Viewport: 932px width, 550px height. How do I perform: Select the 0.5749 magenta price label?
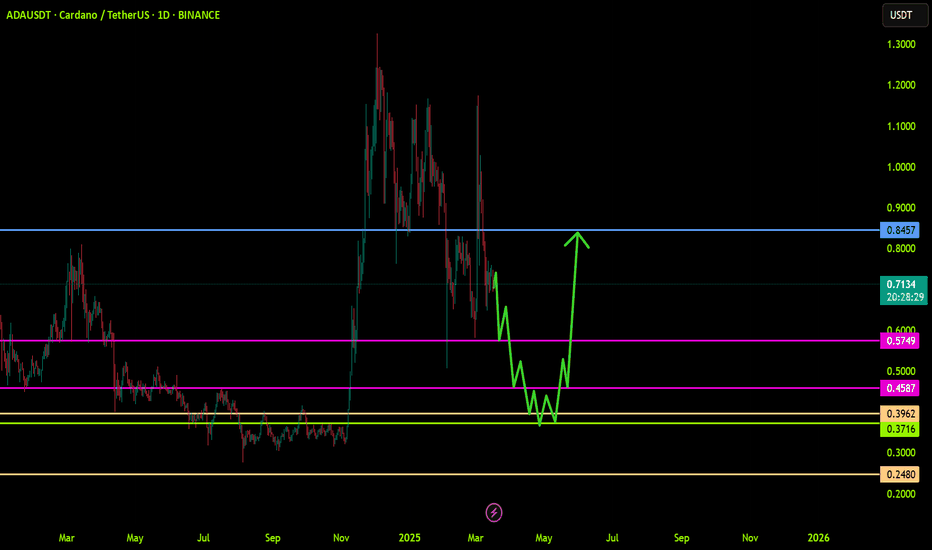(900, 341)
